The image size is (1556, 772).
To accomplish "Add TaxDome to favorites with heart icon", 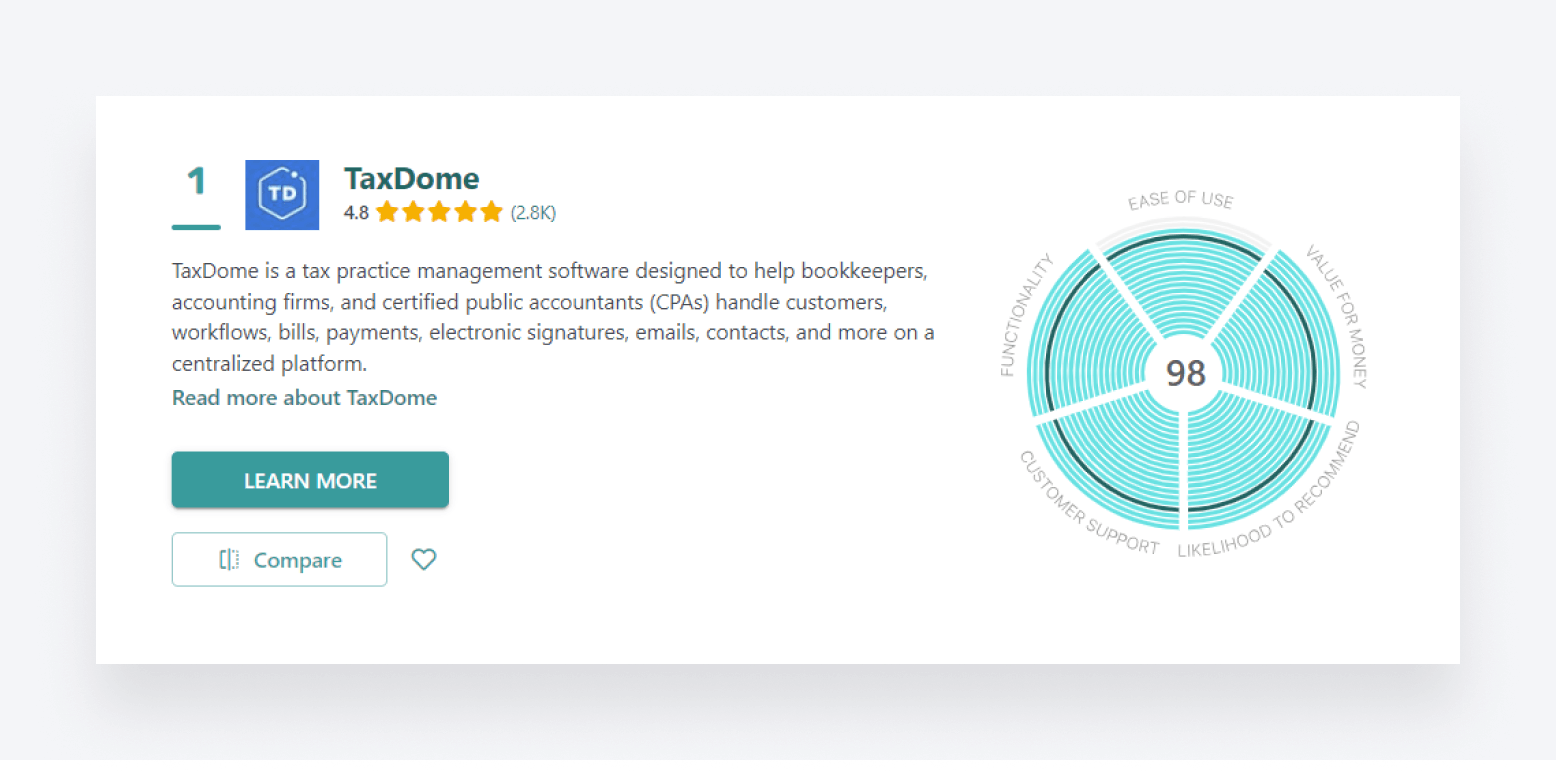I will (424, 559).
